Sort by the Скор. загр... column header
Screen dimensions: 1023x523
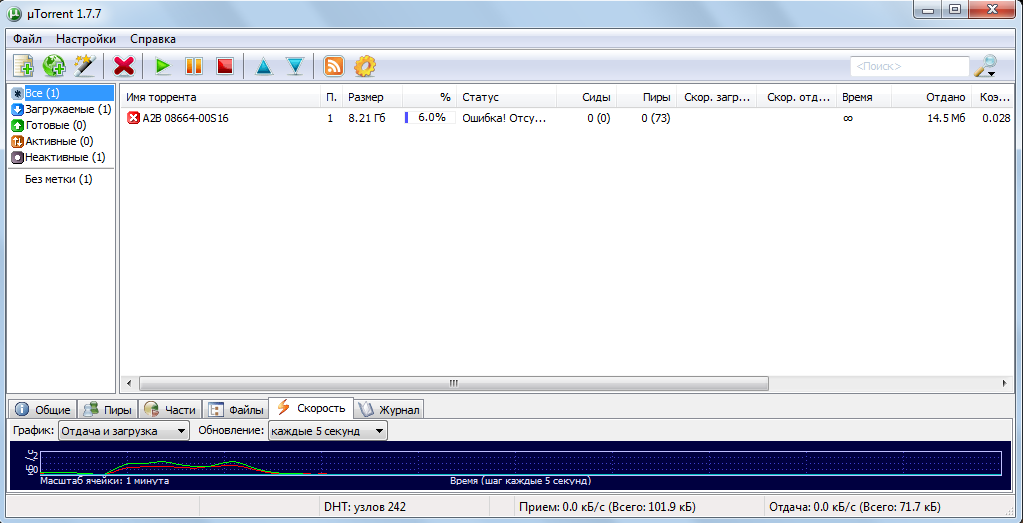click(716, 97)
